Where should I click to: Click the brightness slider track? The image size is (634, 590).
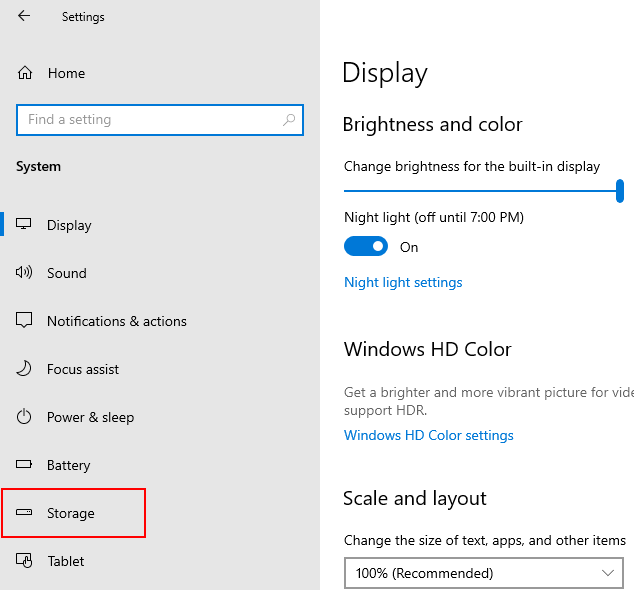point(480,191)
